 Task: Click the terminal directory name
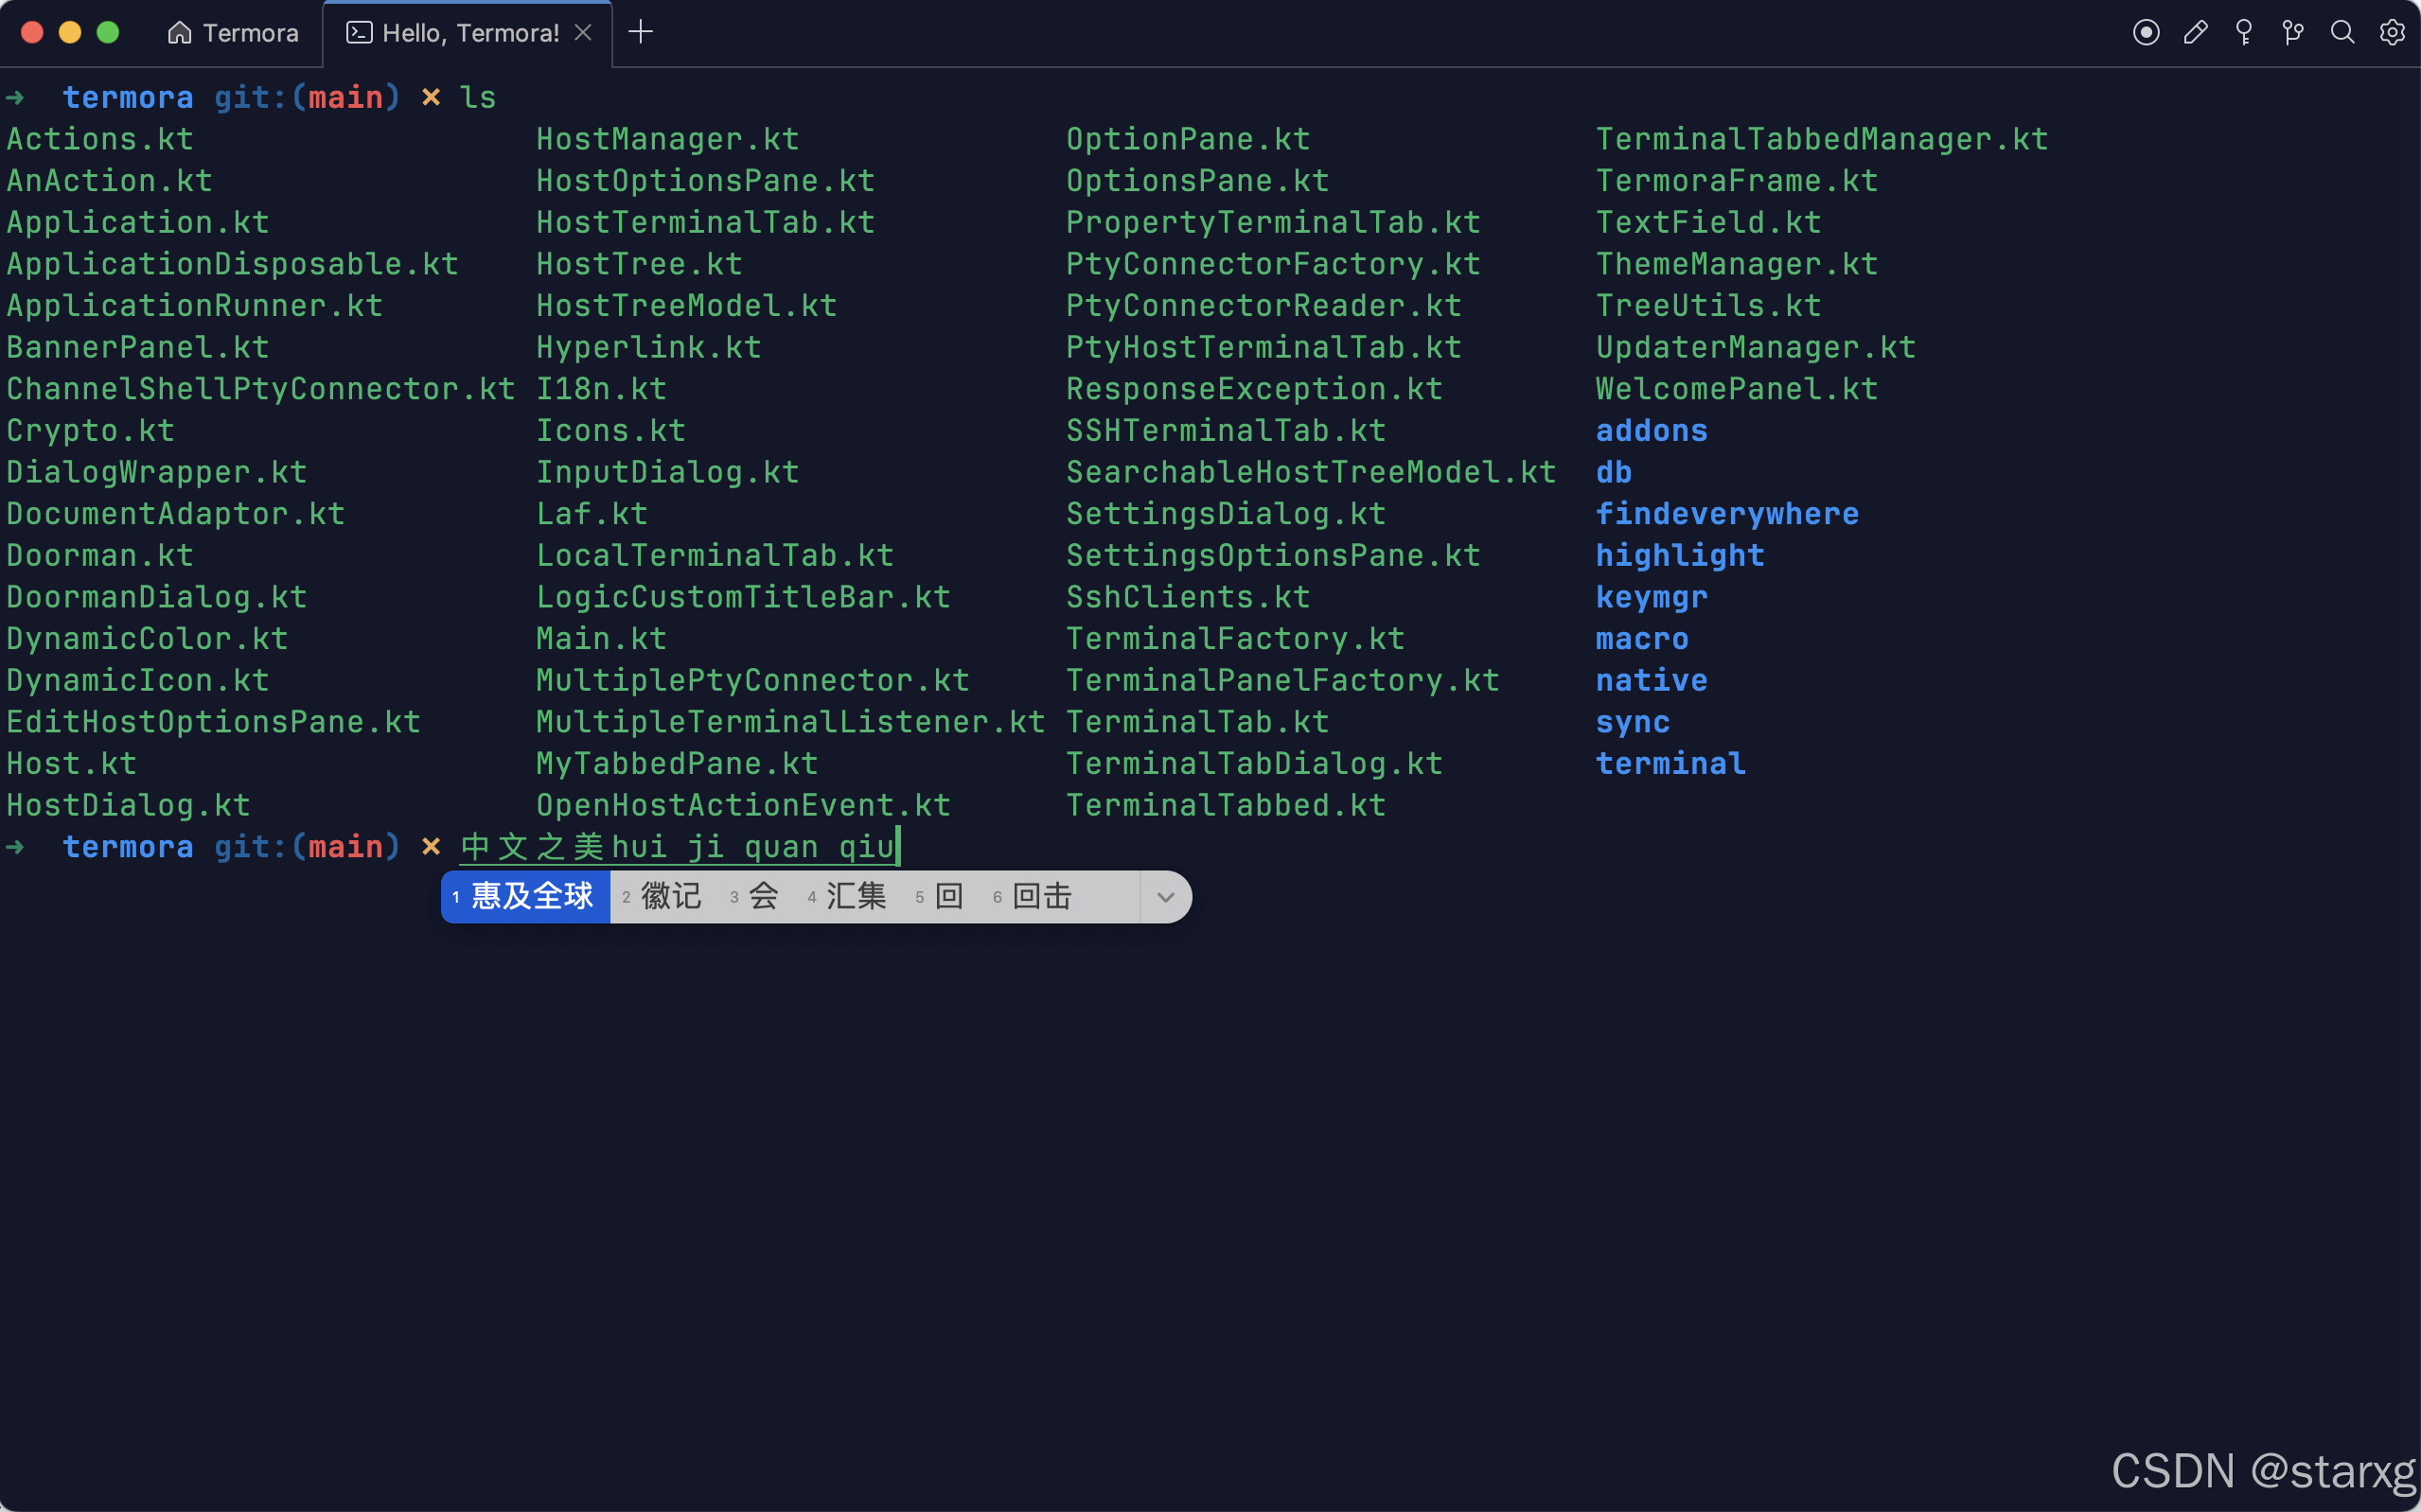coord(1671,764)
